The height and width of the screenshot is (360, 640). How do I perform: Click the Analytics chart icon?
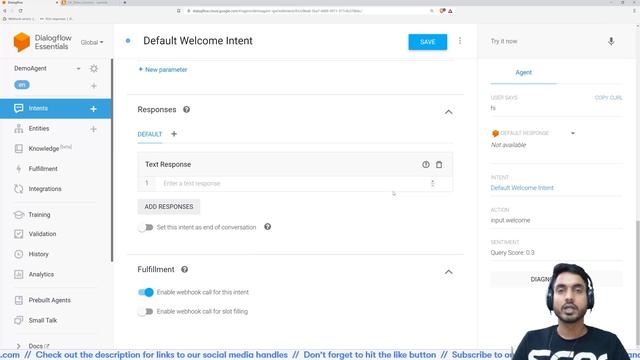click(x=18, y=274)
